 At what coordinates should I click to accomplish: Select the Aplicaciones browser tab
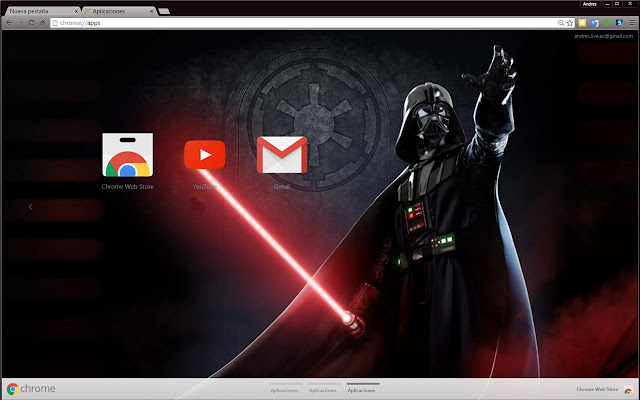(119, 11)
